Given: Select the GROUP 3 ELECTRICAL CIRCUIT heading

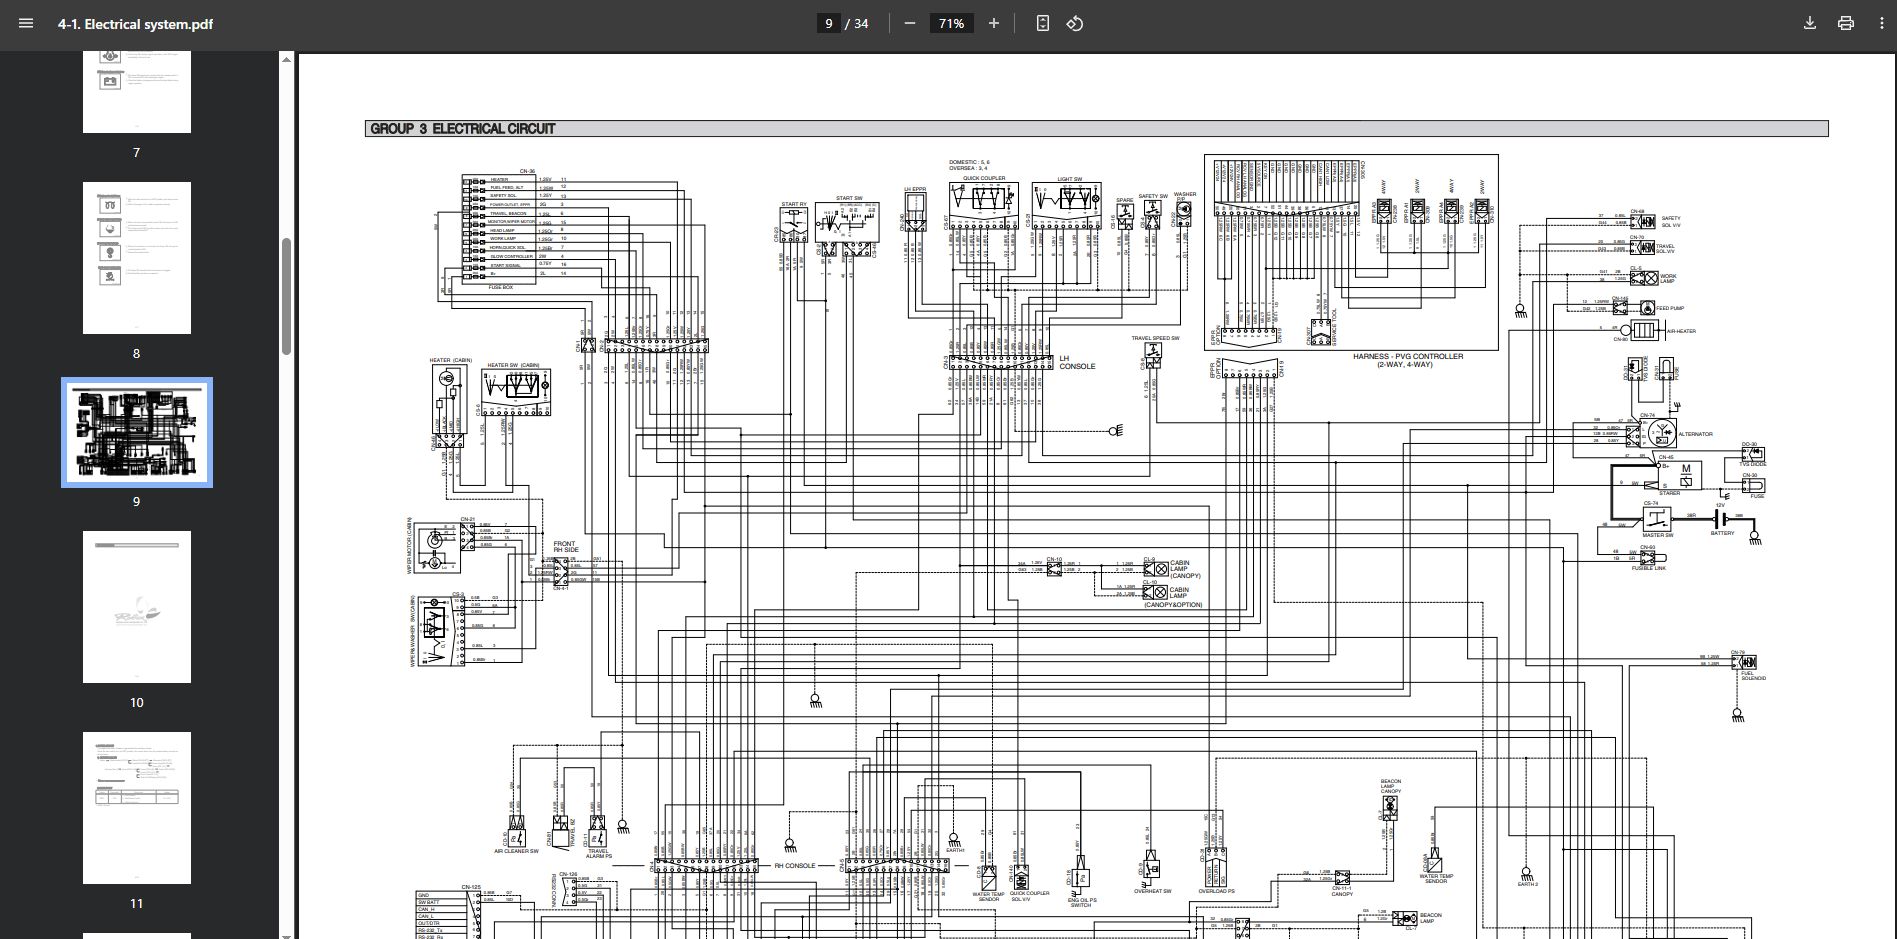Looking at the screenshot, I should [x=462, y=129].
